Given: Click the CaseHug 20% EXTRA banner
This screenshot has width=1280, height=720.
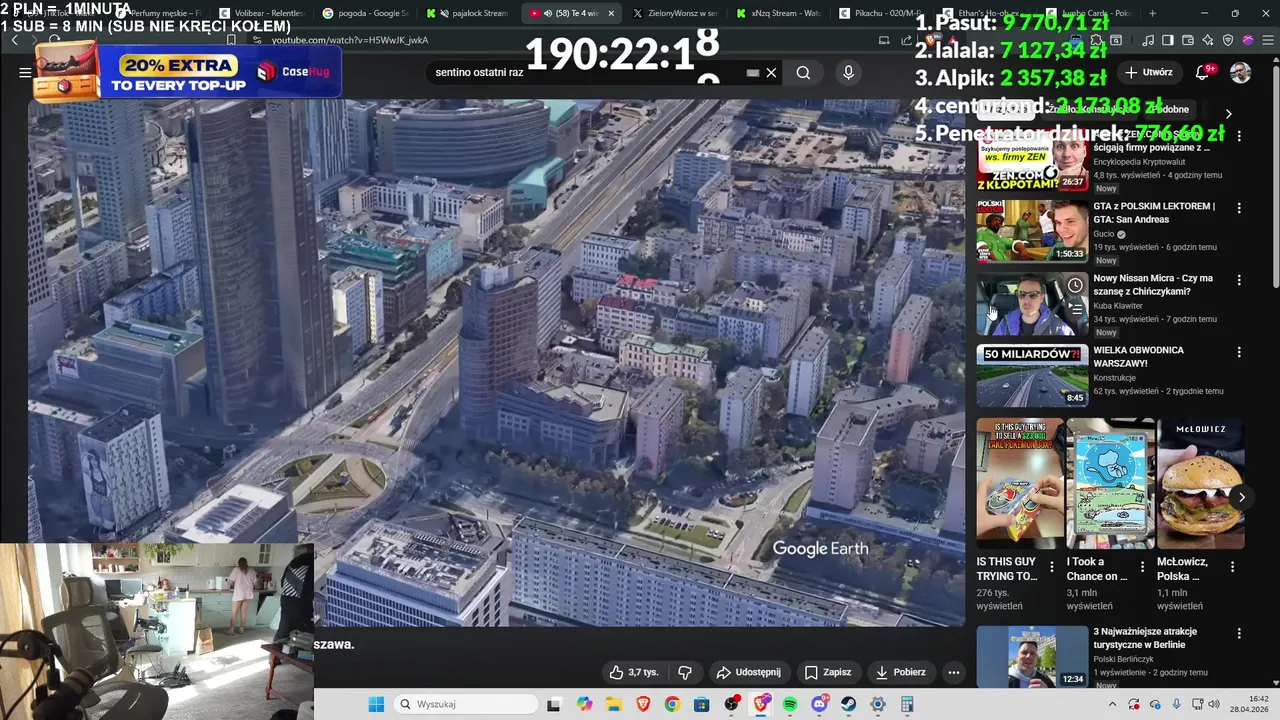Looking at the screenshot, I should click(x=186, y=71).
